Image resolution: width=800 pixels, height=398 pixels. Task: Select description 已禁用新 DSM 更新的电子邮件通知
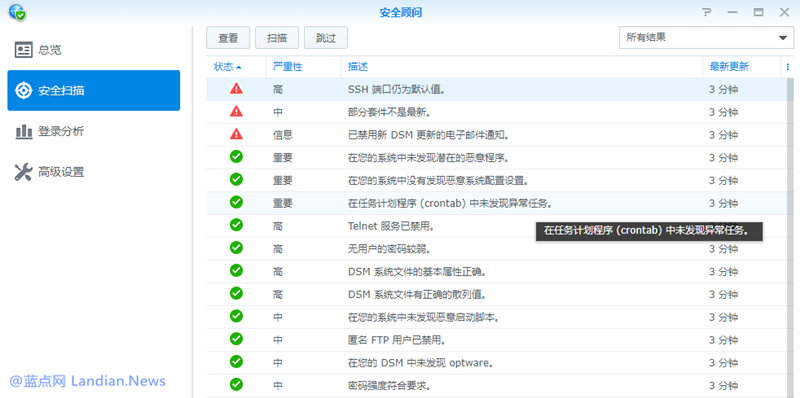429,135
